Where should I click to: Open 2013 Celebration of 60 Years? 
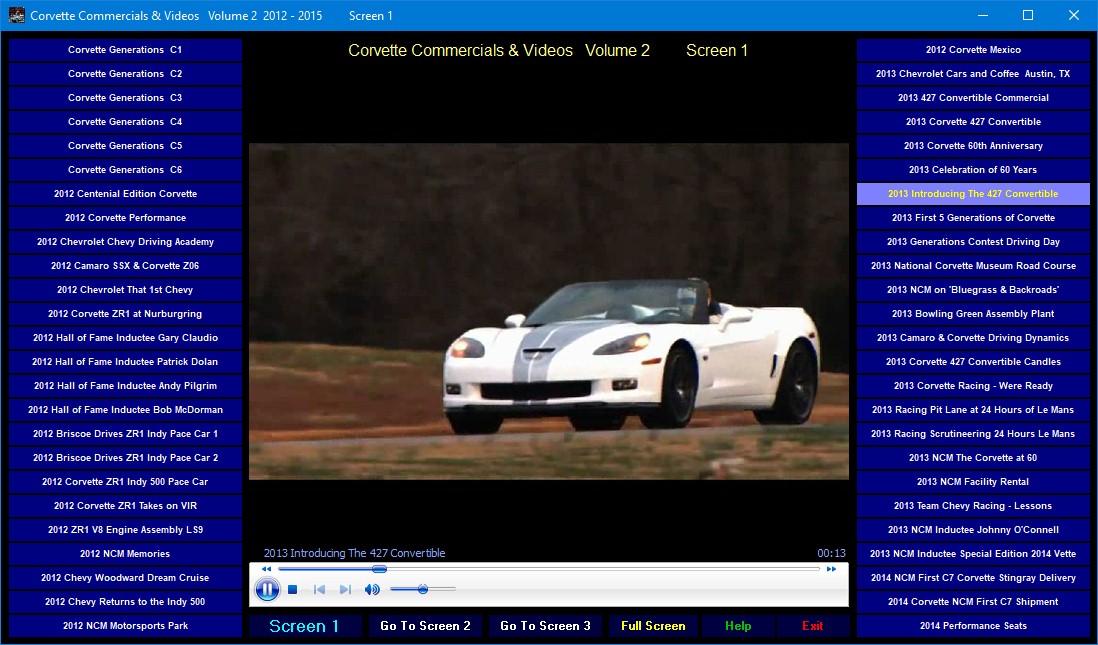coord(973,169)
